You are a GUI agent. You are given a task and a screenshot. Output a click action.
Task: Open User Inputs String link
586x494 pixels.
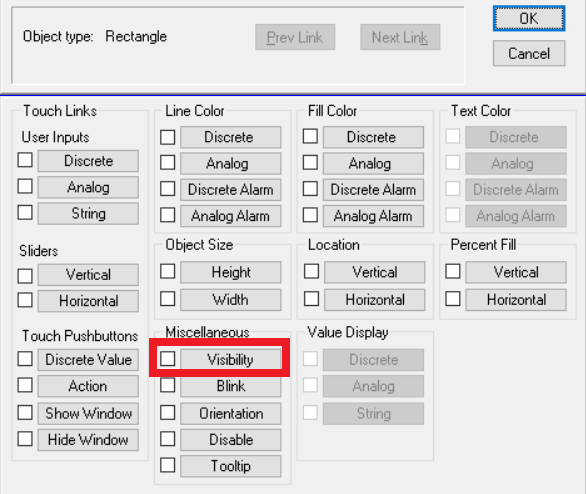(x=88, y=213)
